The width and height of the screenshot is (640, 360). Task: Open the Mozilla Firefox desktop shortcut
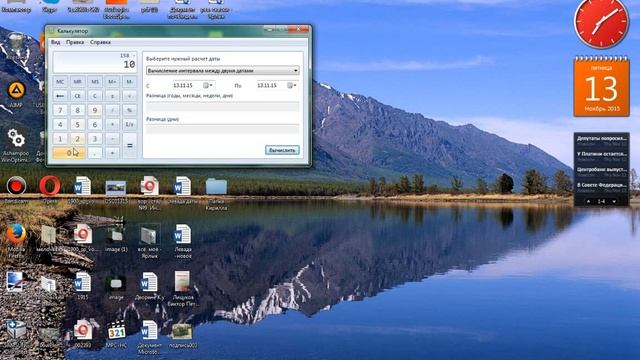click(16, 235)
